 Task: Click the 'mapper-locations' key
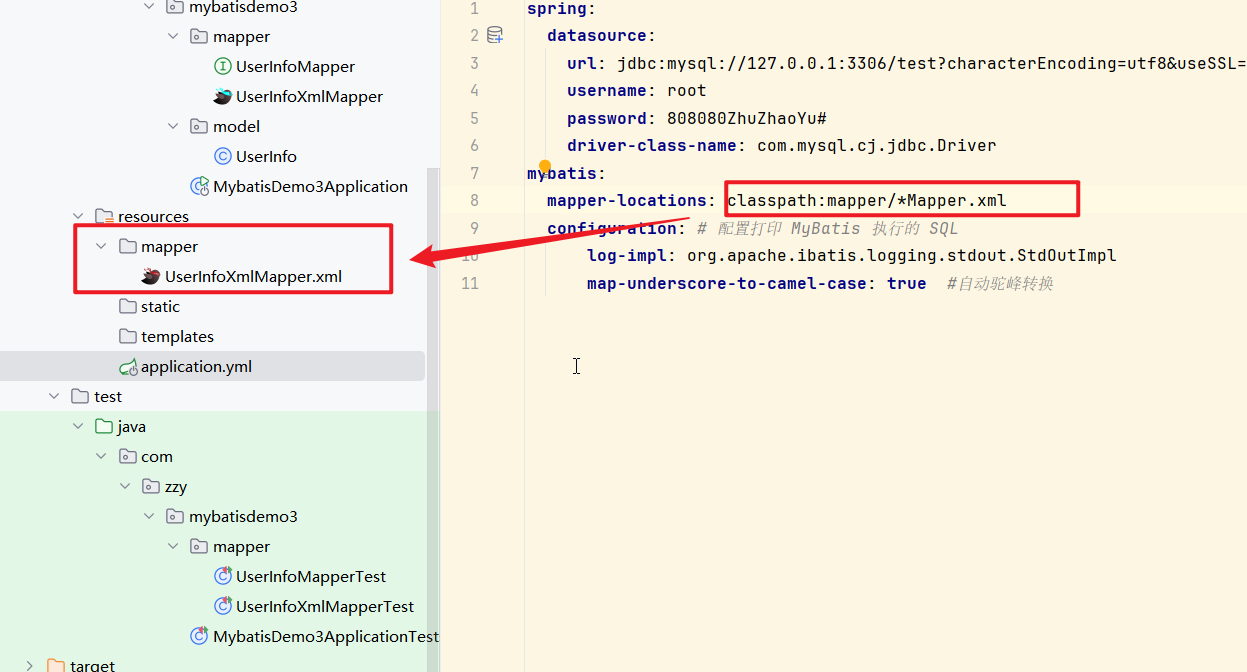pyautogui.click(x=626, y=201)
